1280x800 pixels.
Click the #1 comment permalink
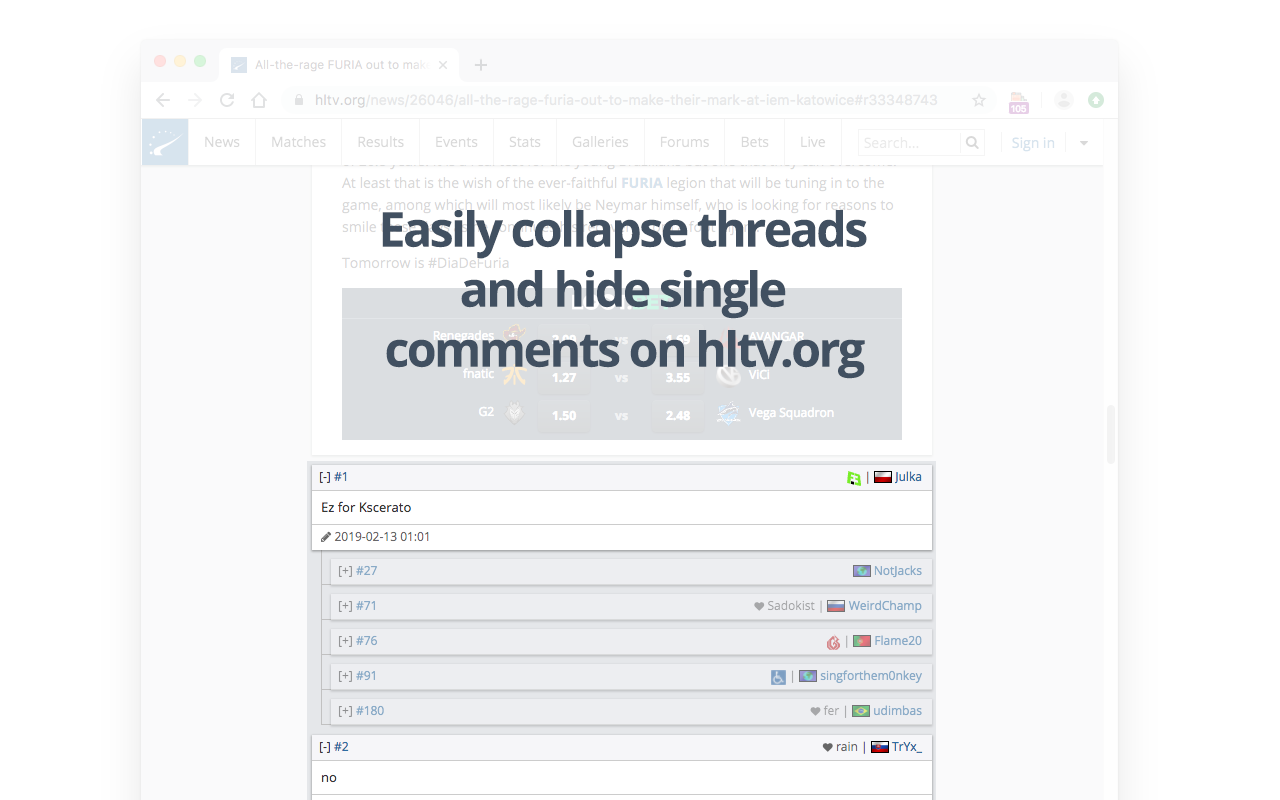click(x=341, y=477)
